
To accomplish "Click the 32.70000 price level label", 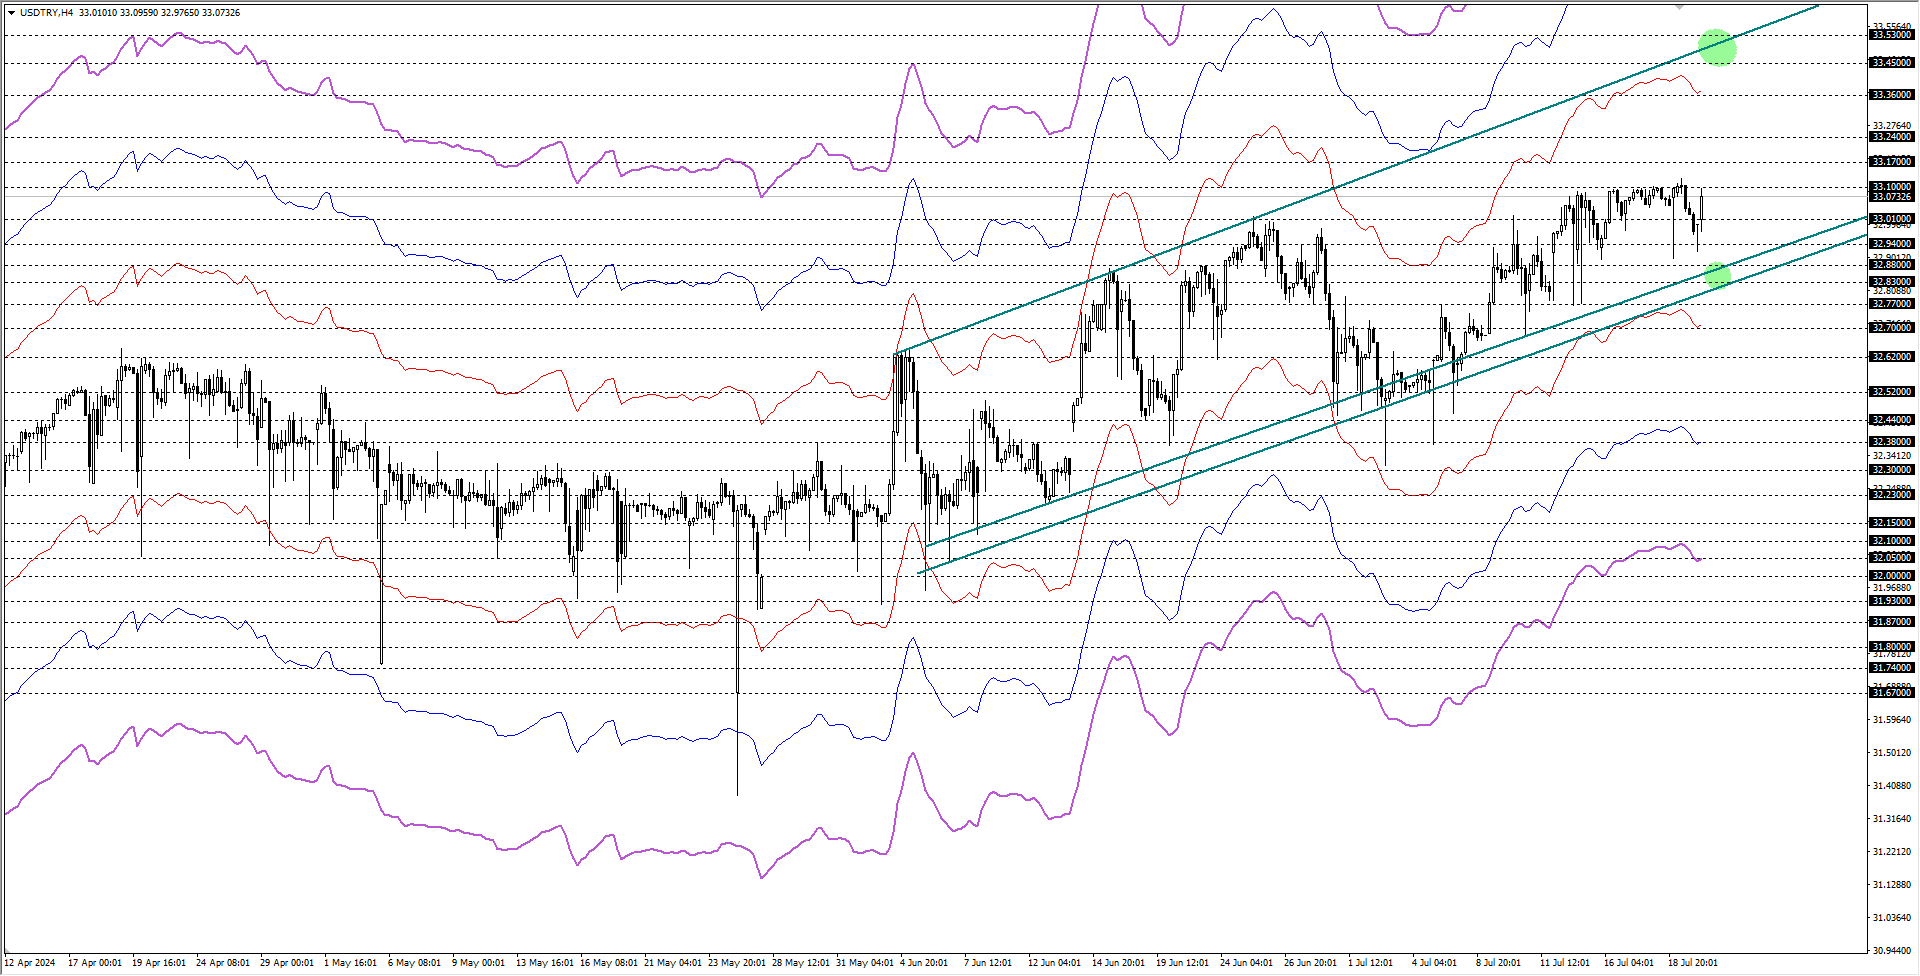I will point(1892,328).
